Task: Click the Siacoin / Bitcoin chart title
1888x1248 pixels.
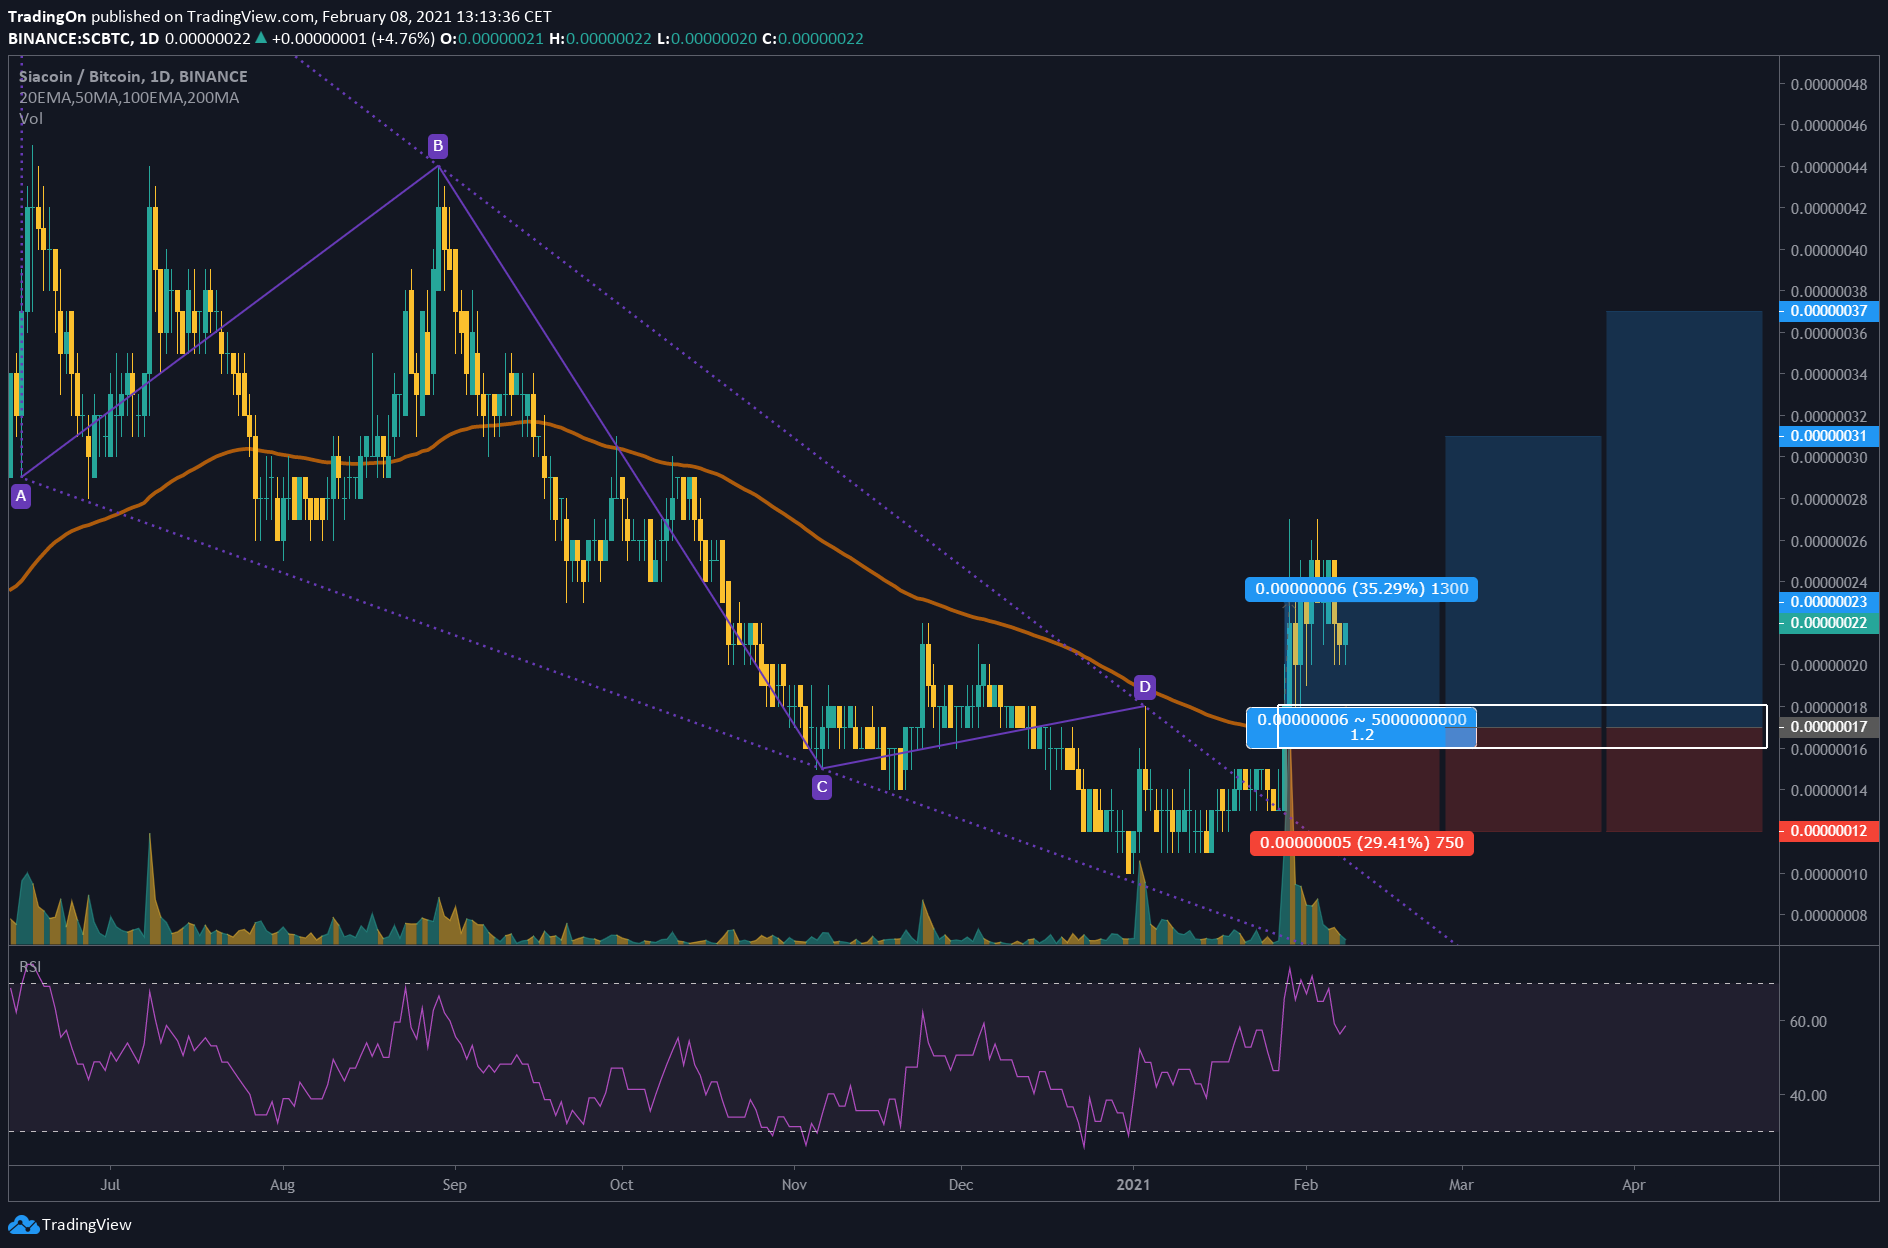Action: click(133, 77)
